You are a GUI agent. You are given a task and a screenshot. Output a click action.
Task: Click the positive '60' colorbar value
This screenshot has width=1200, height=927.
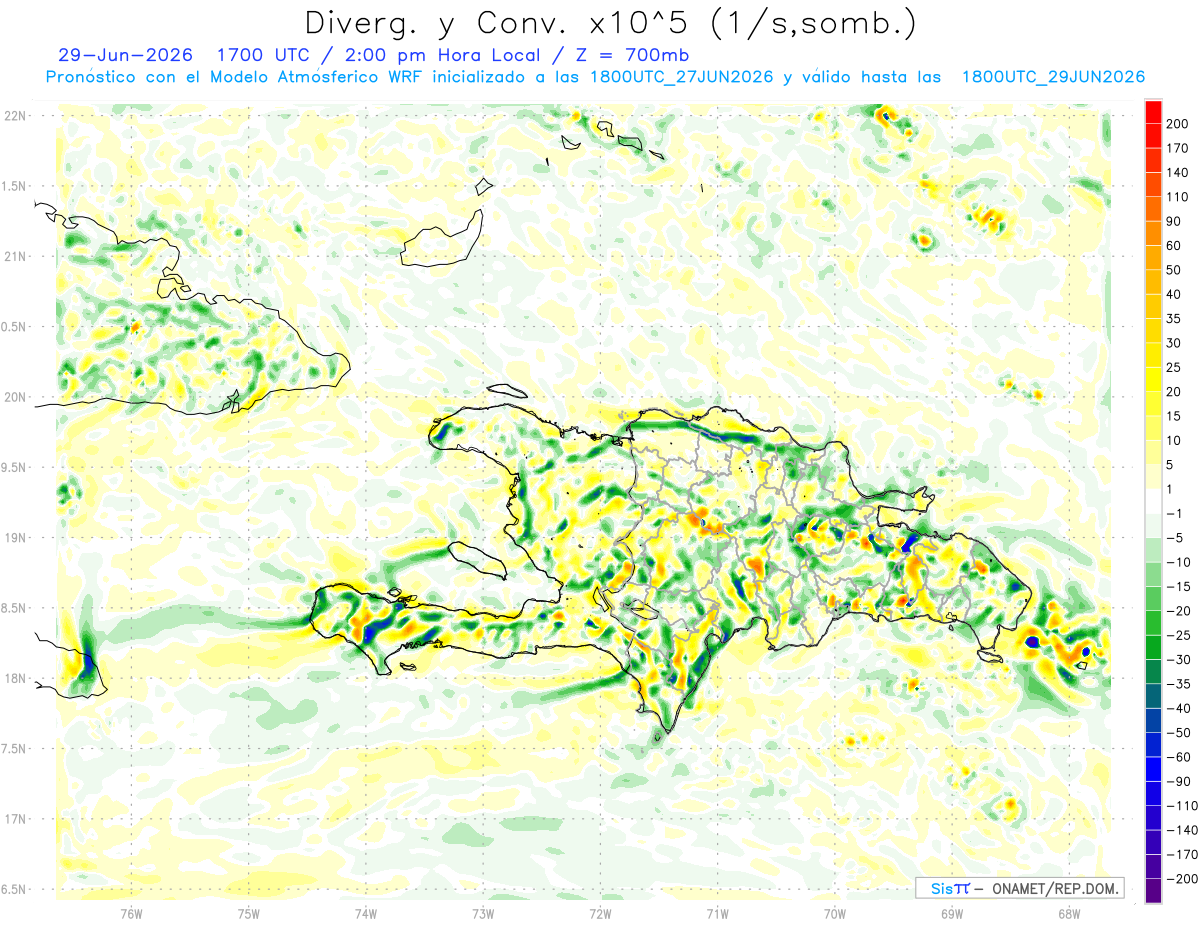point(1174,246)
